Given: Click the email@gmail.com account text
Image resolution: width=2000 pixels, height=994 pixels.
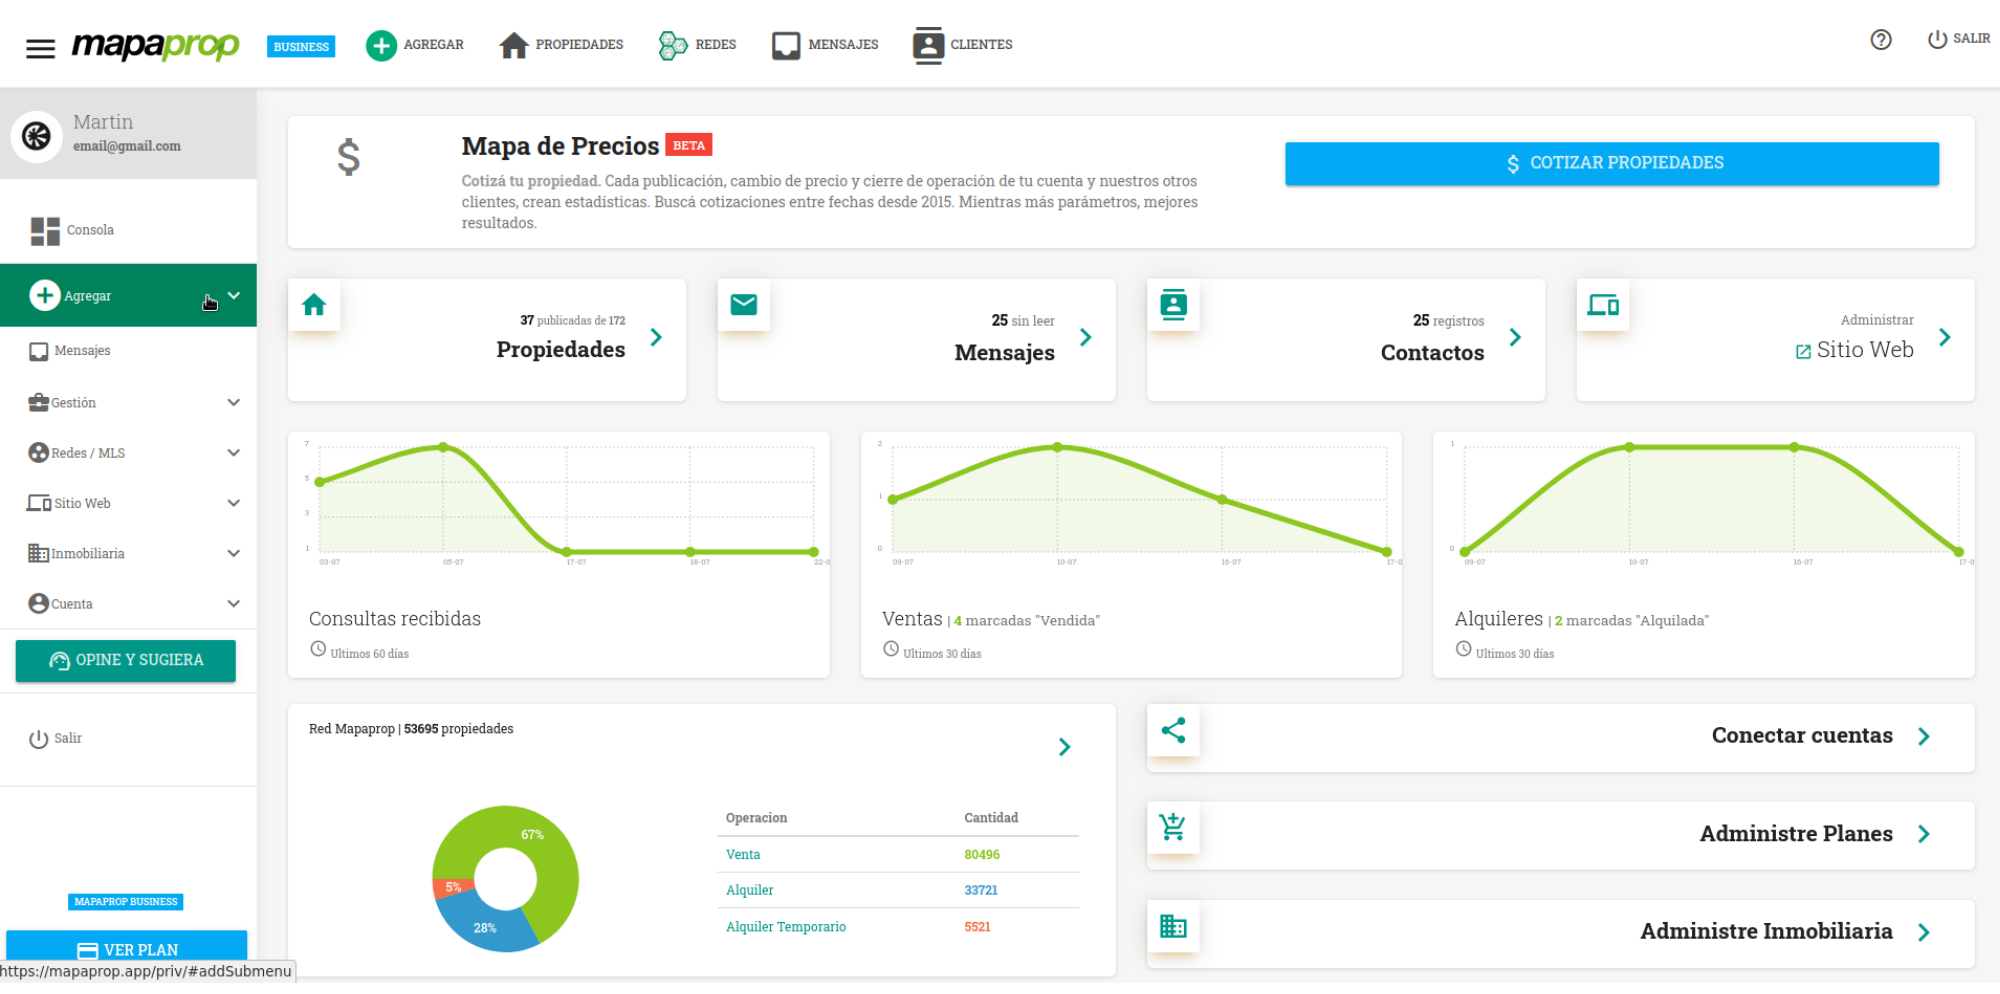Looking at the screenshot, I should pos(127,146).
